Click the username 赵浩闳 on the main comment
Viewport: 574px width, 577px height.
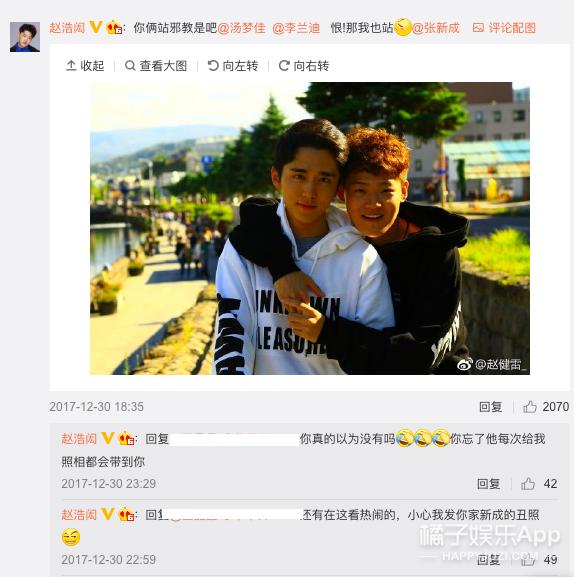[x=67, y=28]
